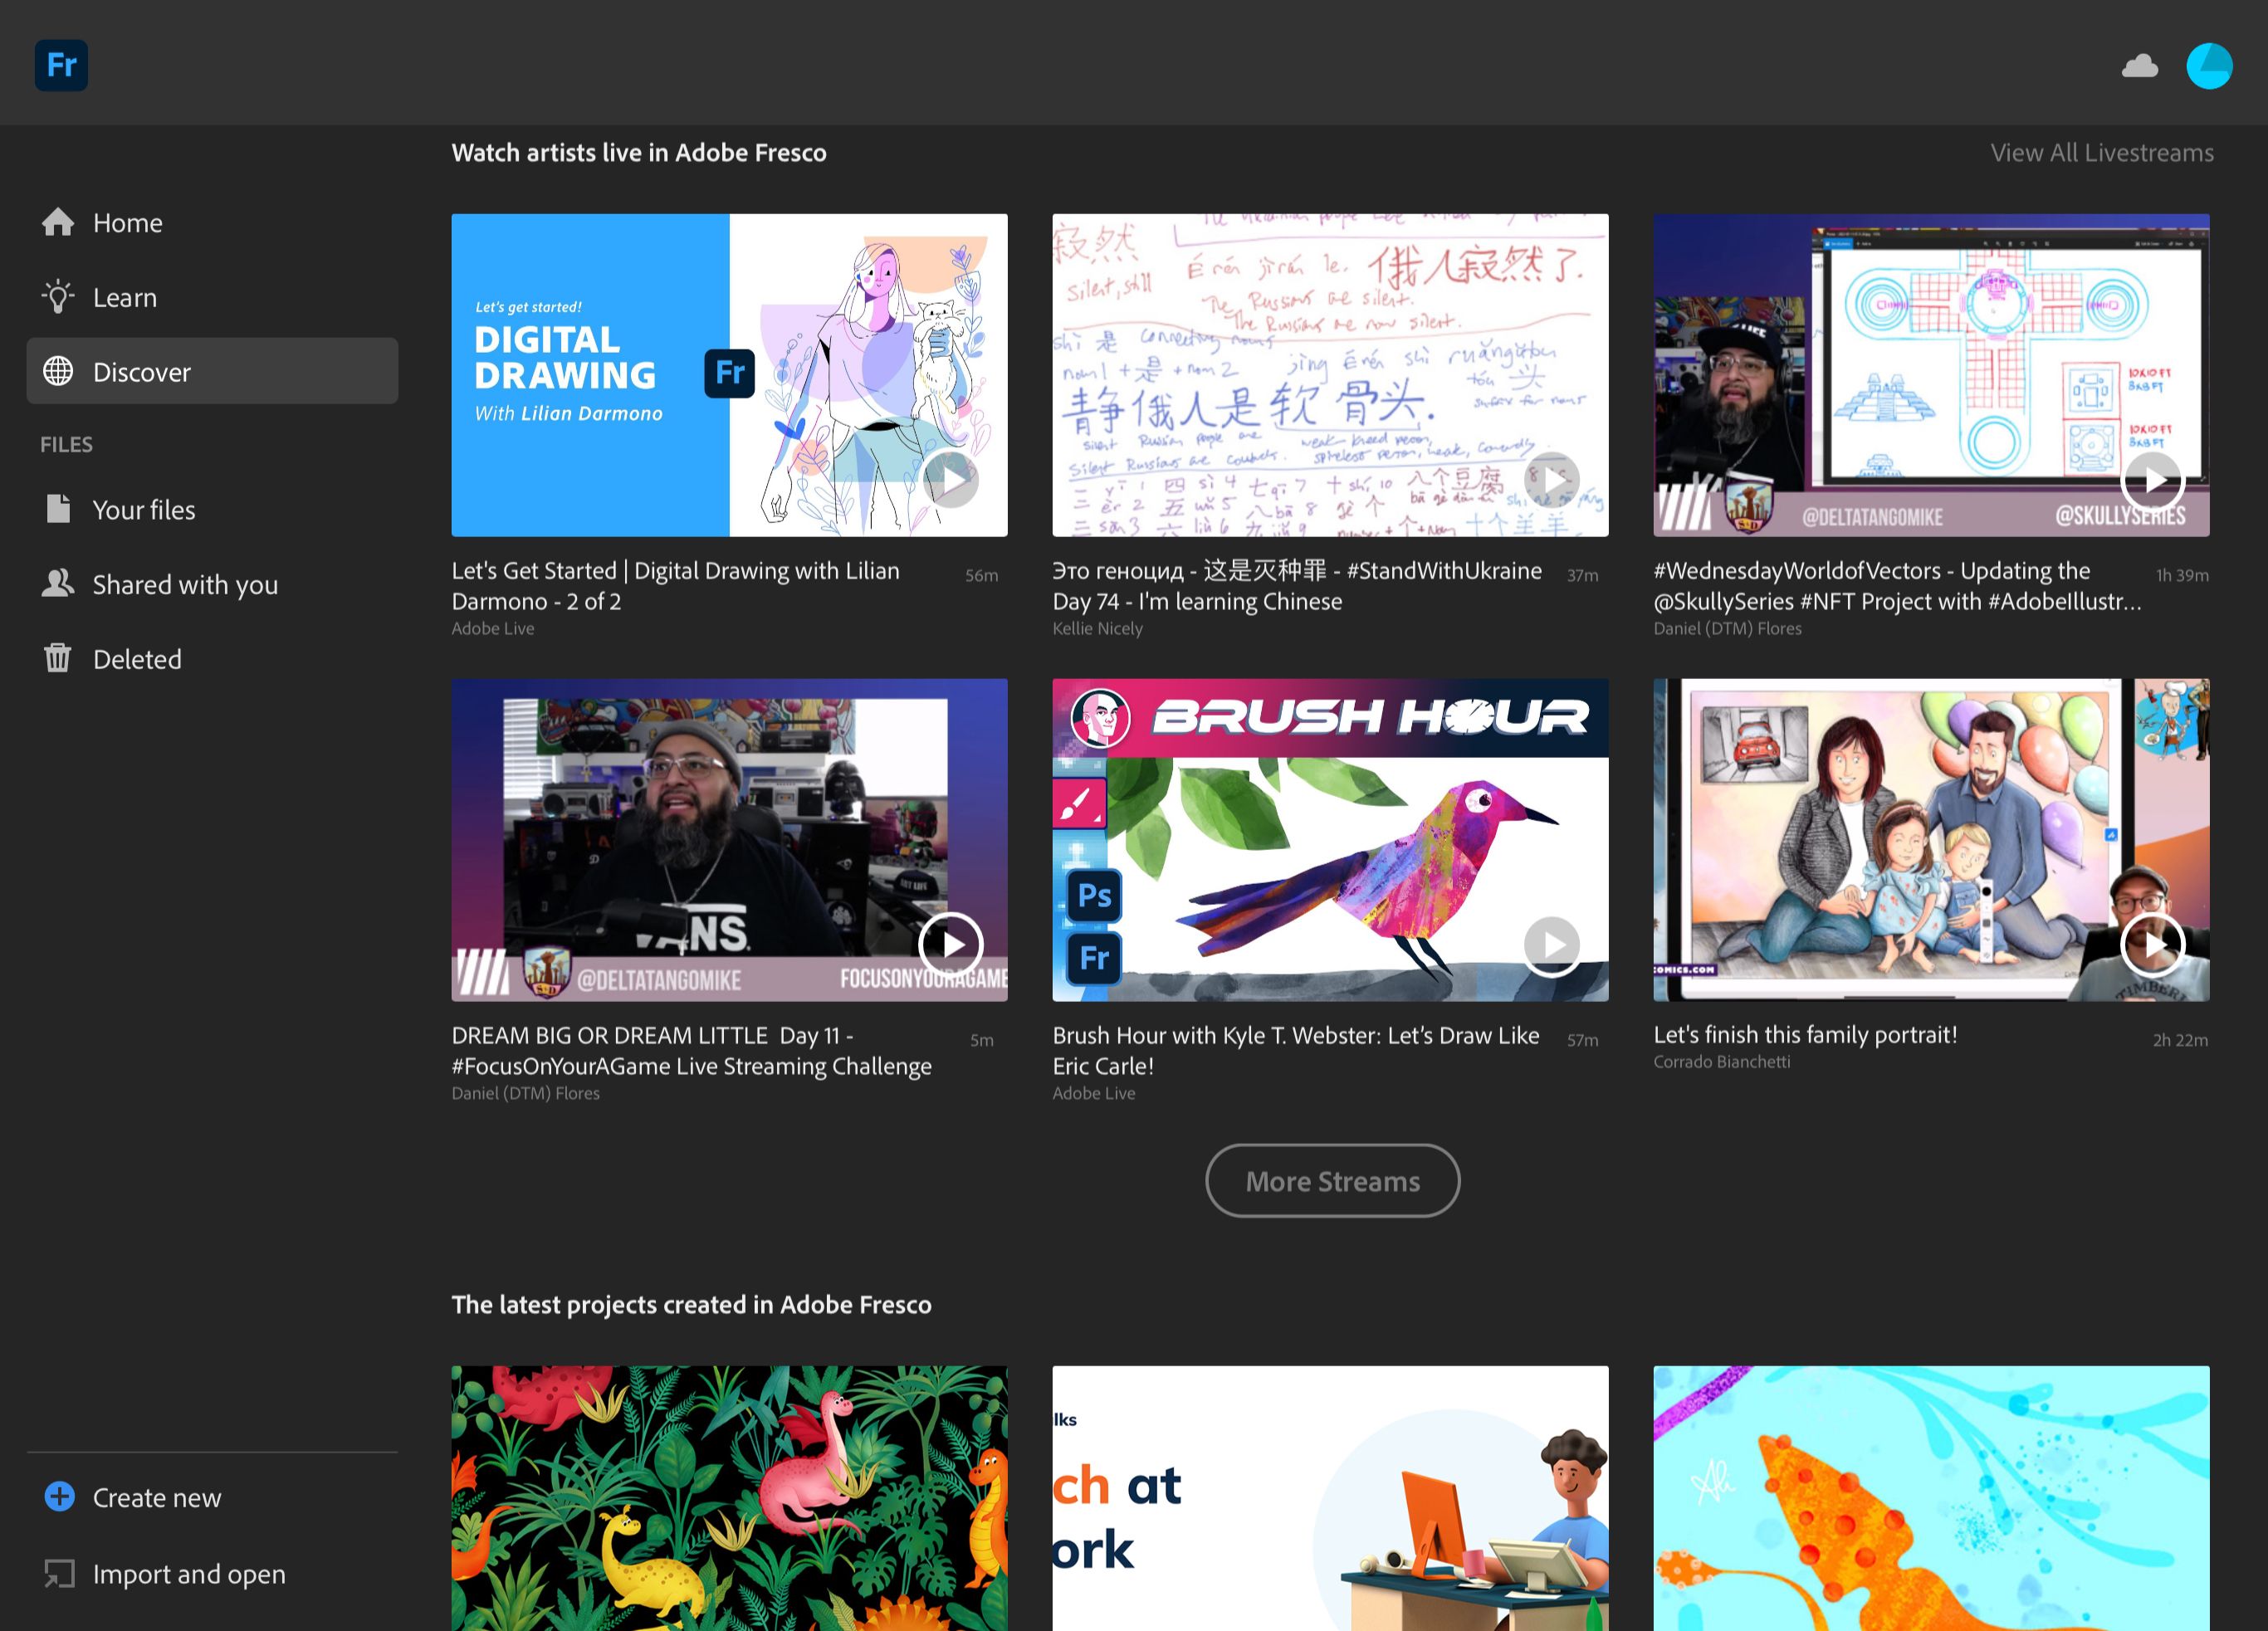Click the 56m duration label

coord(981,575)
